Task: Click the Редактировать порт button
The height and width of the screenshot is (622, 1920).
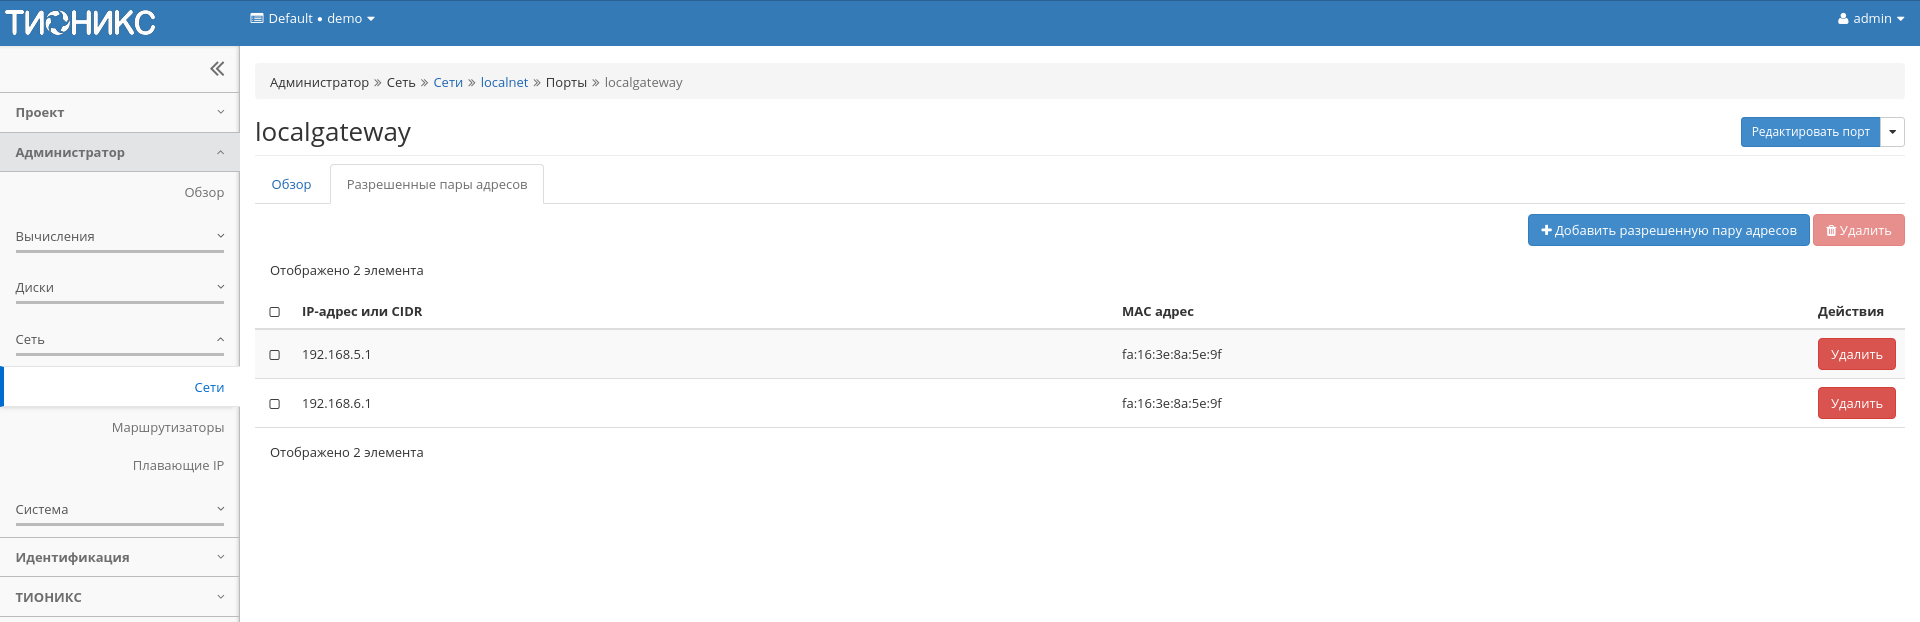Action: tap(1810, 132)
